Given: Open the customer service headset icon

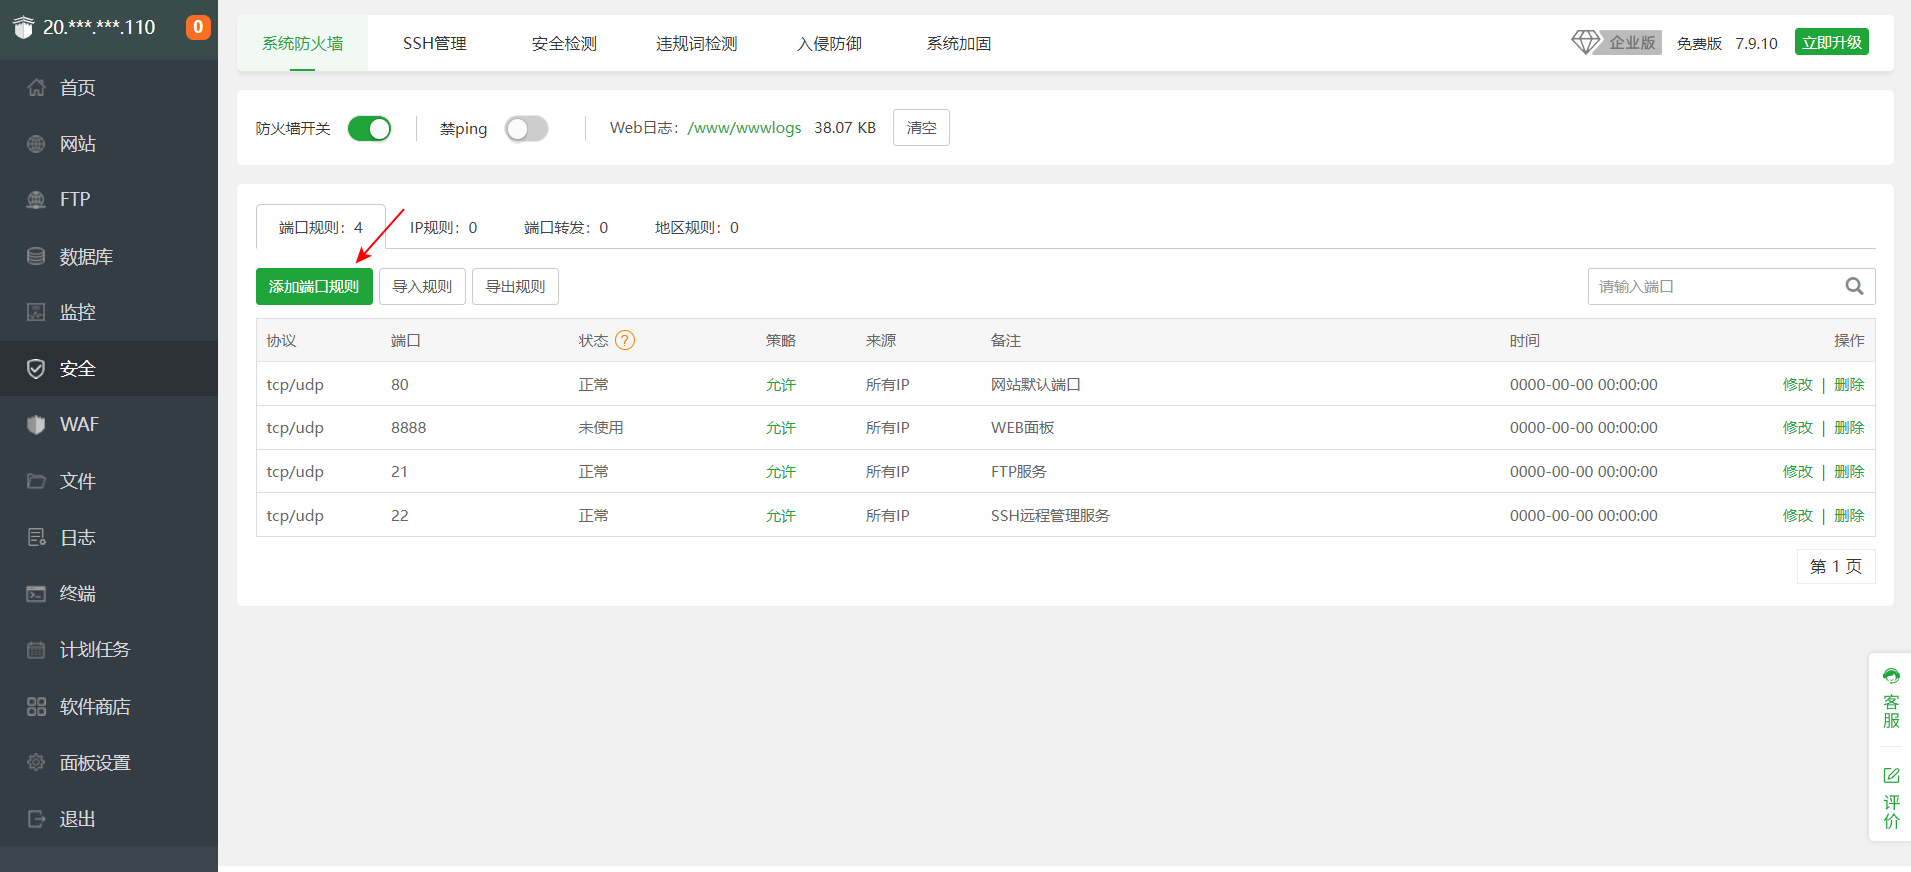Looking at the screenshot, I should pyautogui.click(x=1891, y=677).
